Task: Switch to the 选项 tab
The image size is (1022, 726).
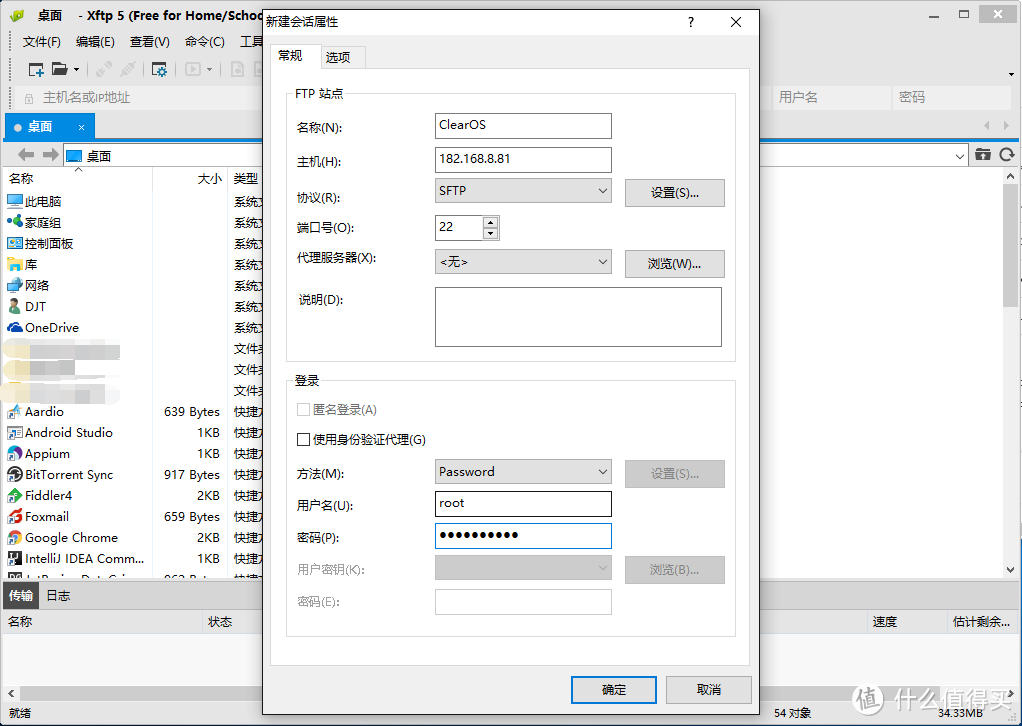Action: [342, 57]
